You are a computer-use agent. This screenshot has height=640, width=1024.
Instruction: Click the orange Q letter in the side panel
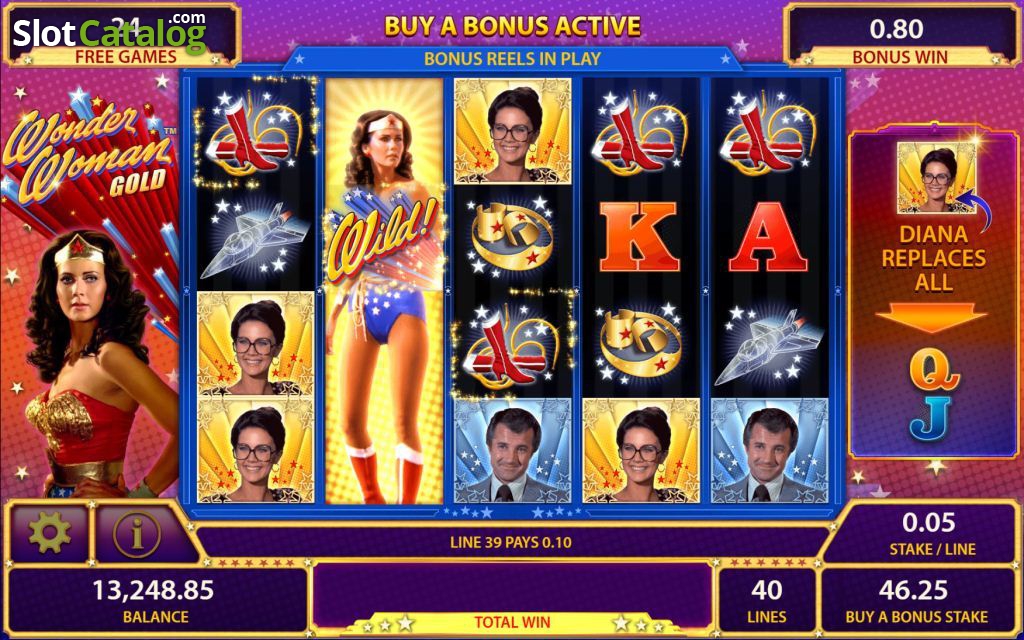click(935, 371)
